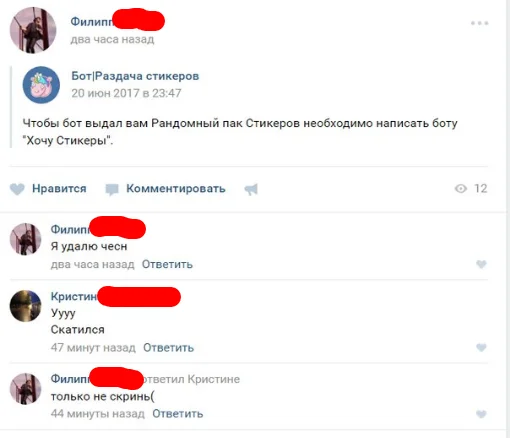Open the three-dot post options menu
Screen dimensions: 510x438
(x=479, y=23)
